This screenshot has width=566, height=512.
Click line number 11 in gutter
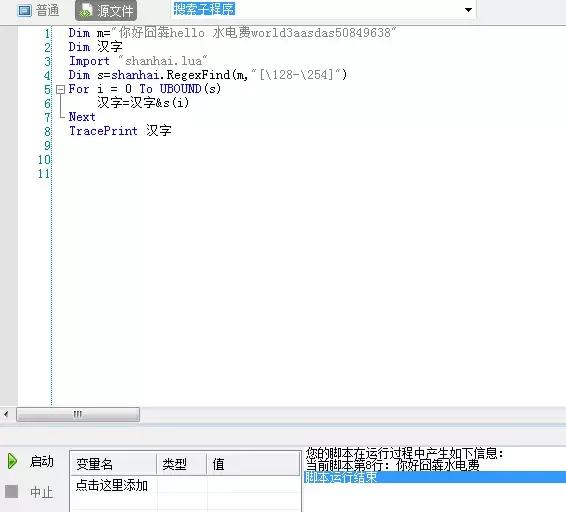click(44, 174)
